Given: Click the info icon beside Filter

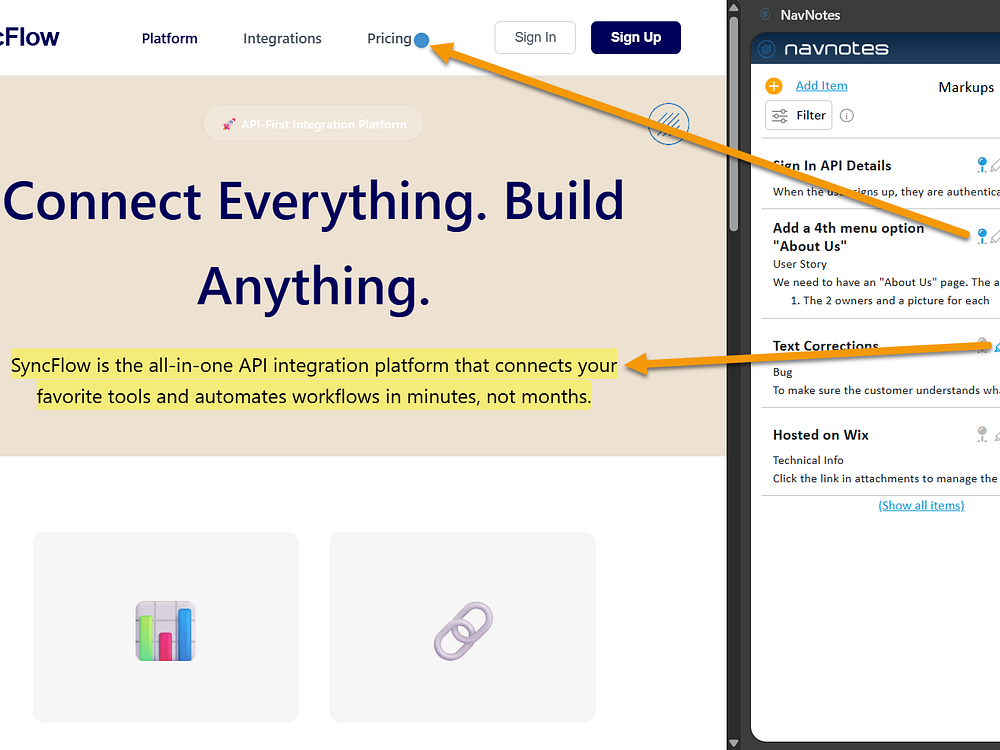Looking at the screenshot, I should (847, 115).
